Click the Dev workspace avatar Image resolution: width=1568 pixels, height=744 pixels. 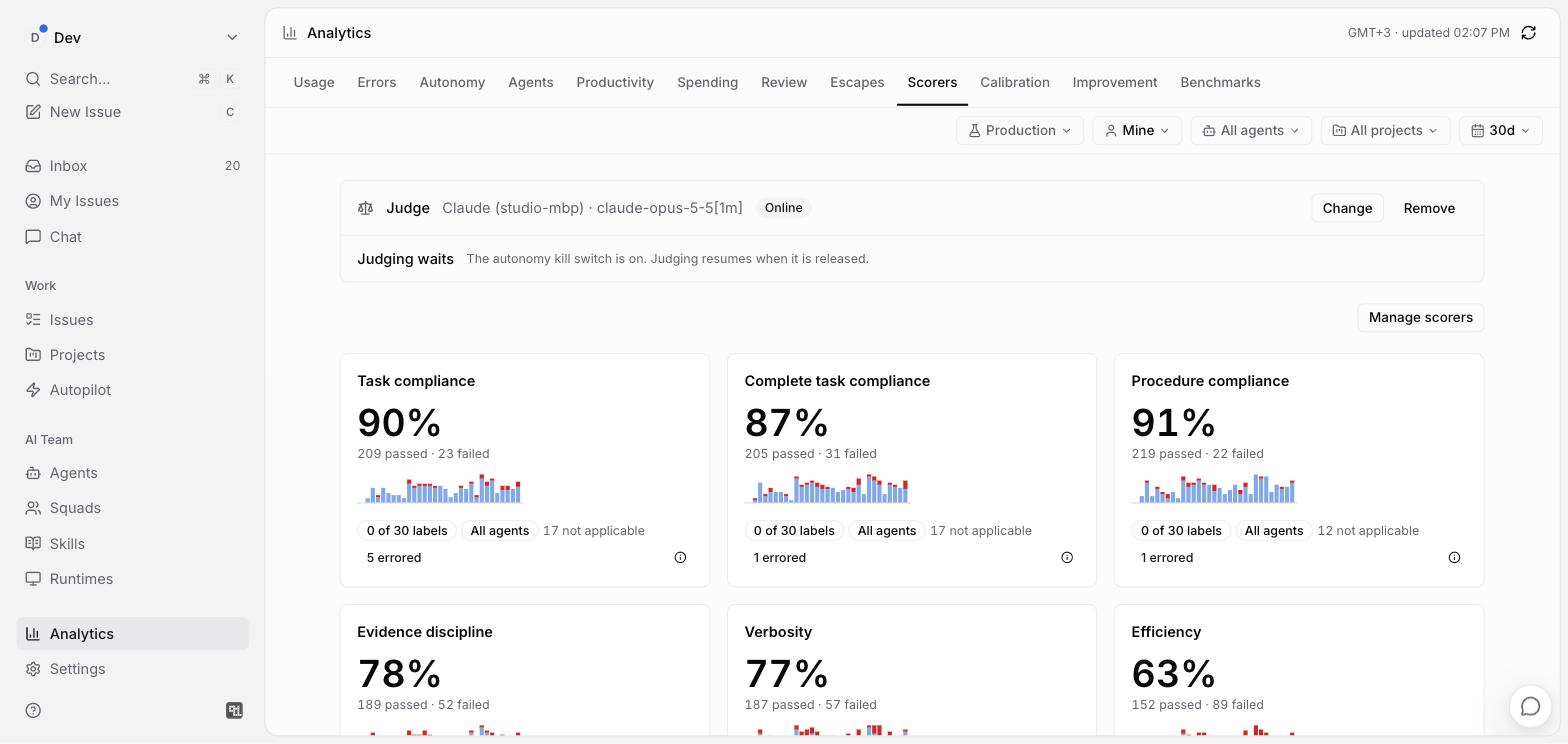(x=37, y=37)
